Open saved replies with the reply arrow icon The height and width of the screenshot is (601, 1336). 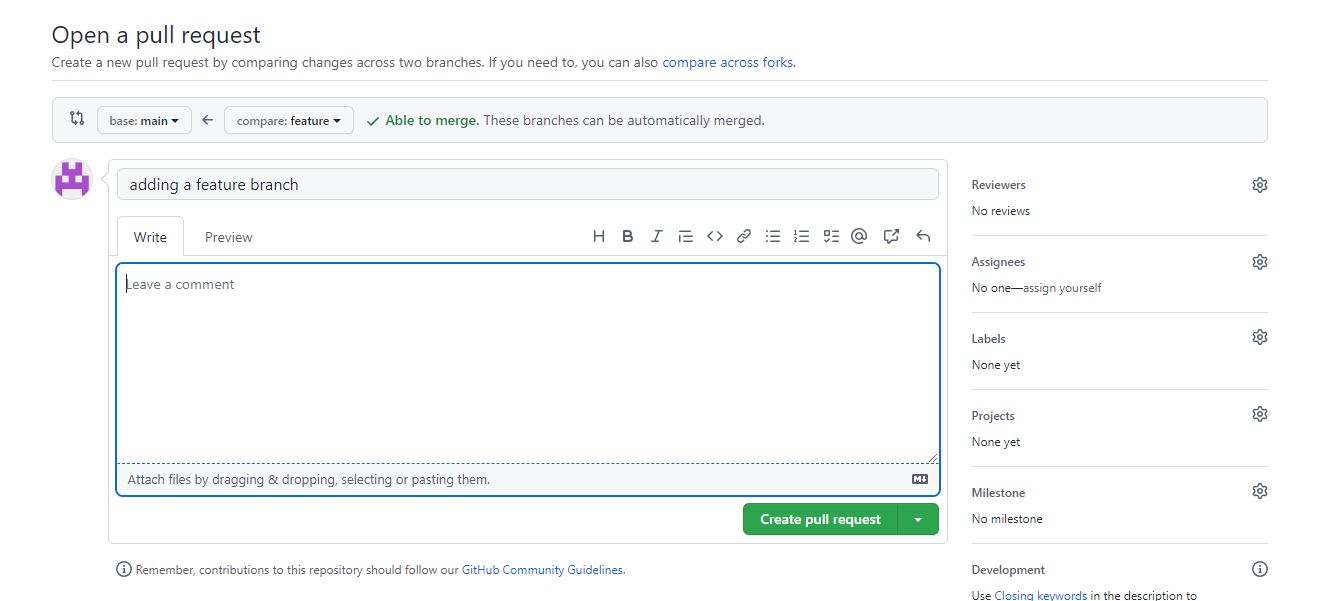(923, 237)
